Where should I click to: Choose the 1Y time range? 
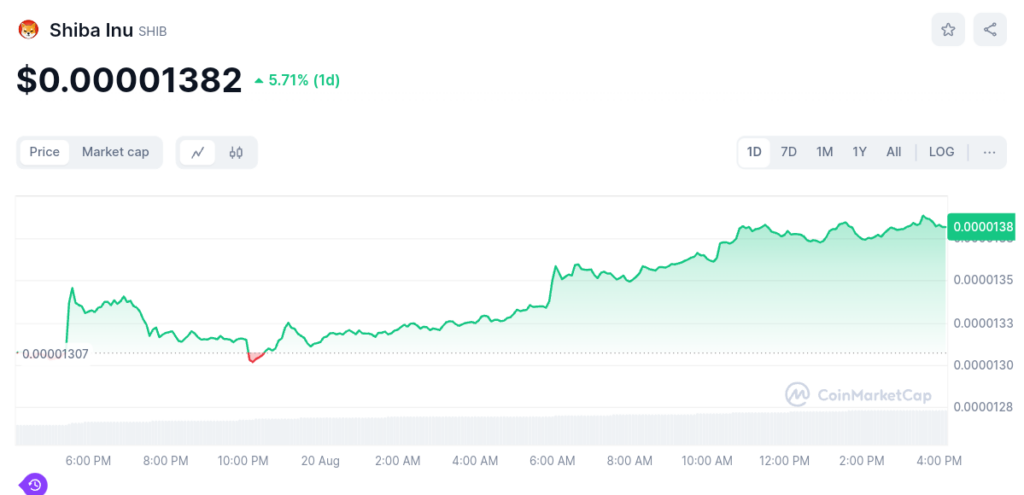pyautogui.click(x=859, y=152)
